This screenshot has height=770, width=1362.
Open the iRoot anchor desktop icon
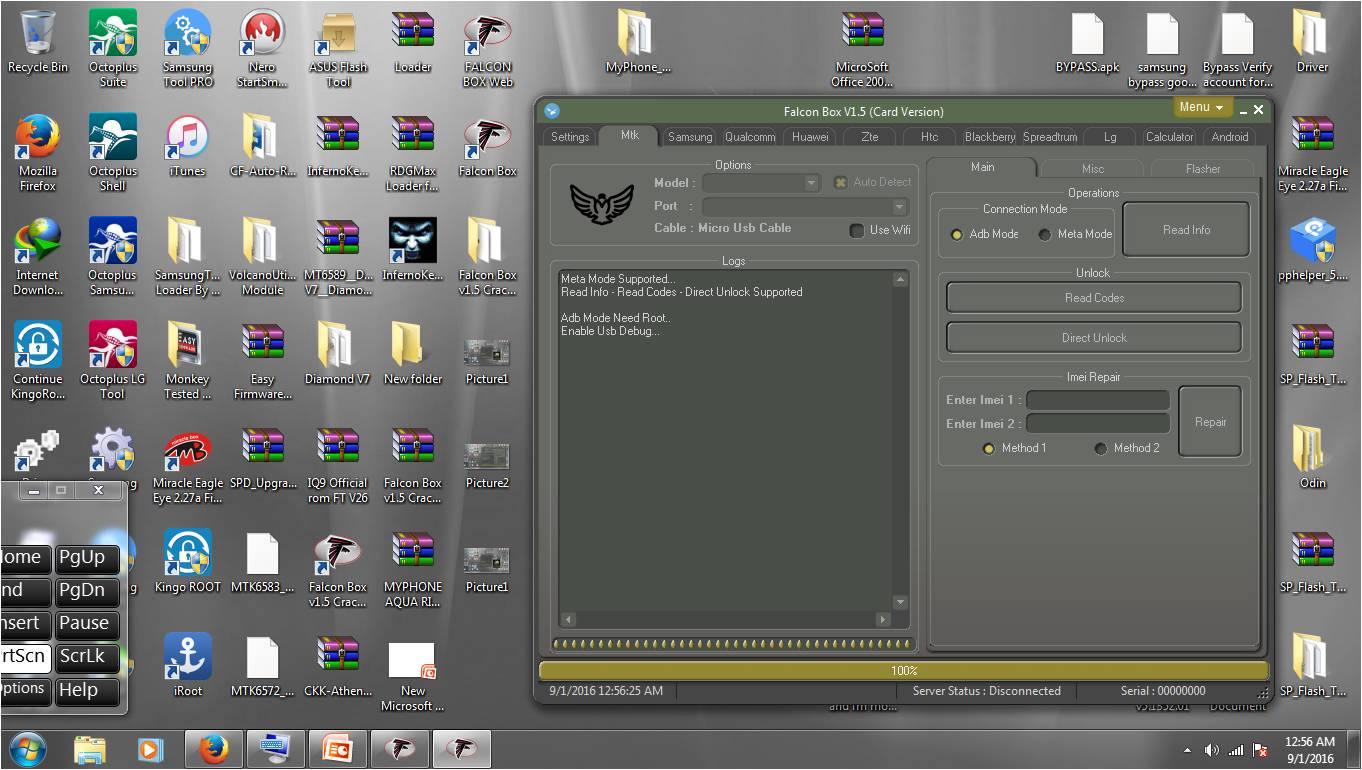[187, 664]
